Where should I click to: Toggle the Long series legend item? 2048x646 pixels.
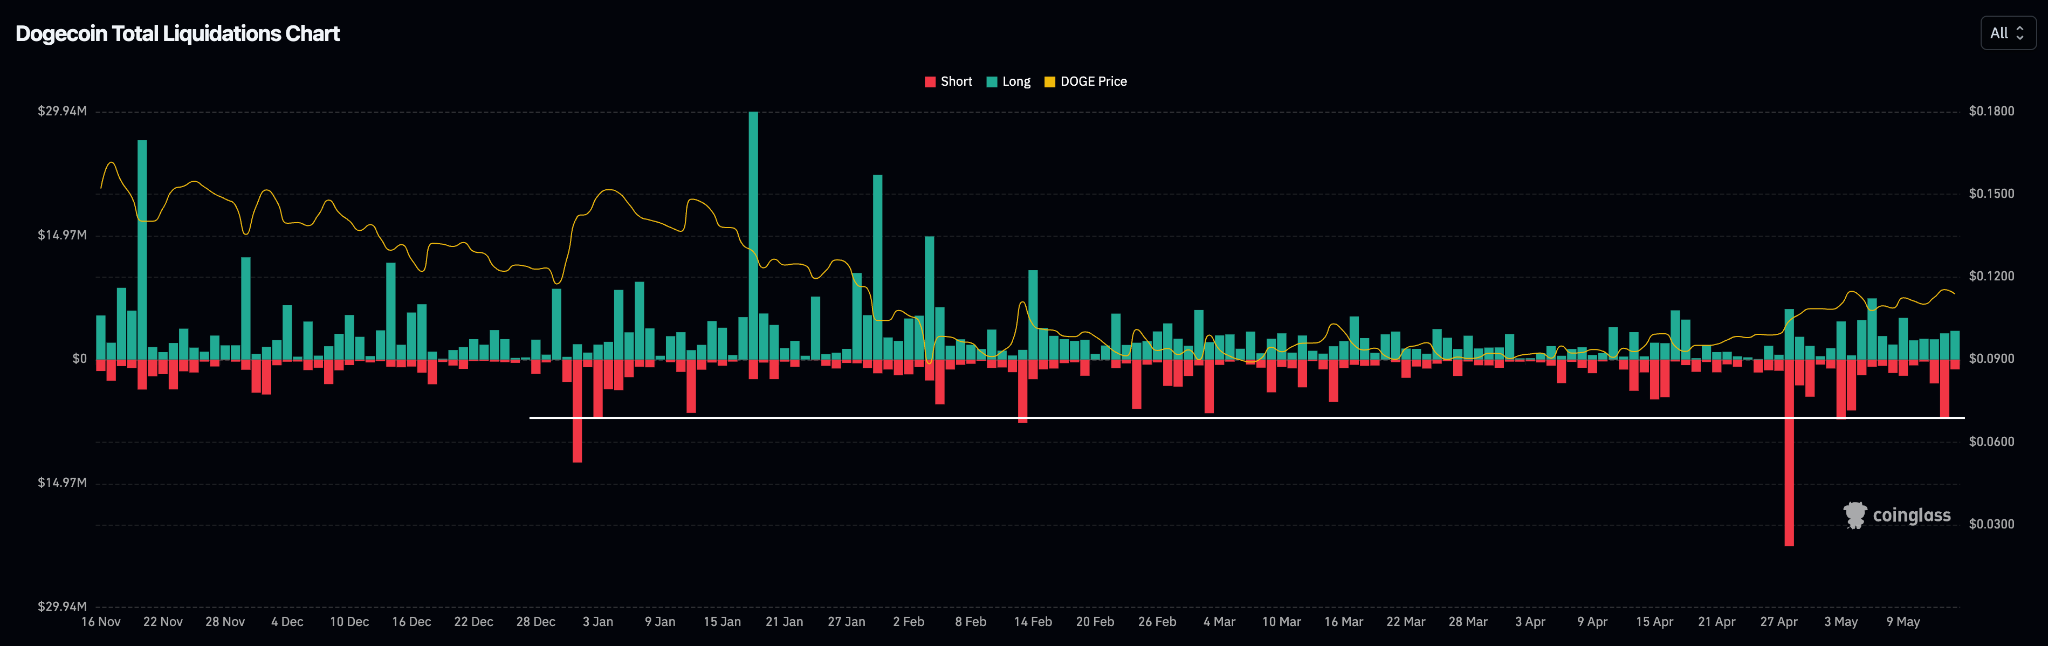pos(1008,82)
